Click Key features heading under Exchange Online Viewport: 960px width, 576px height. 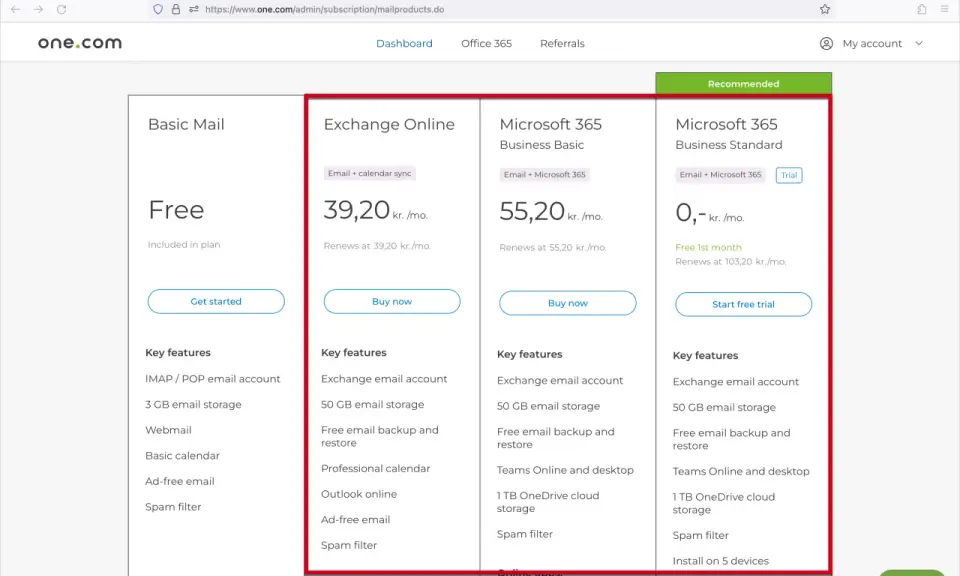354,353
